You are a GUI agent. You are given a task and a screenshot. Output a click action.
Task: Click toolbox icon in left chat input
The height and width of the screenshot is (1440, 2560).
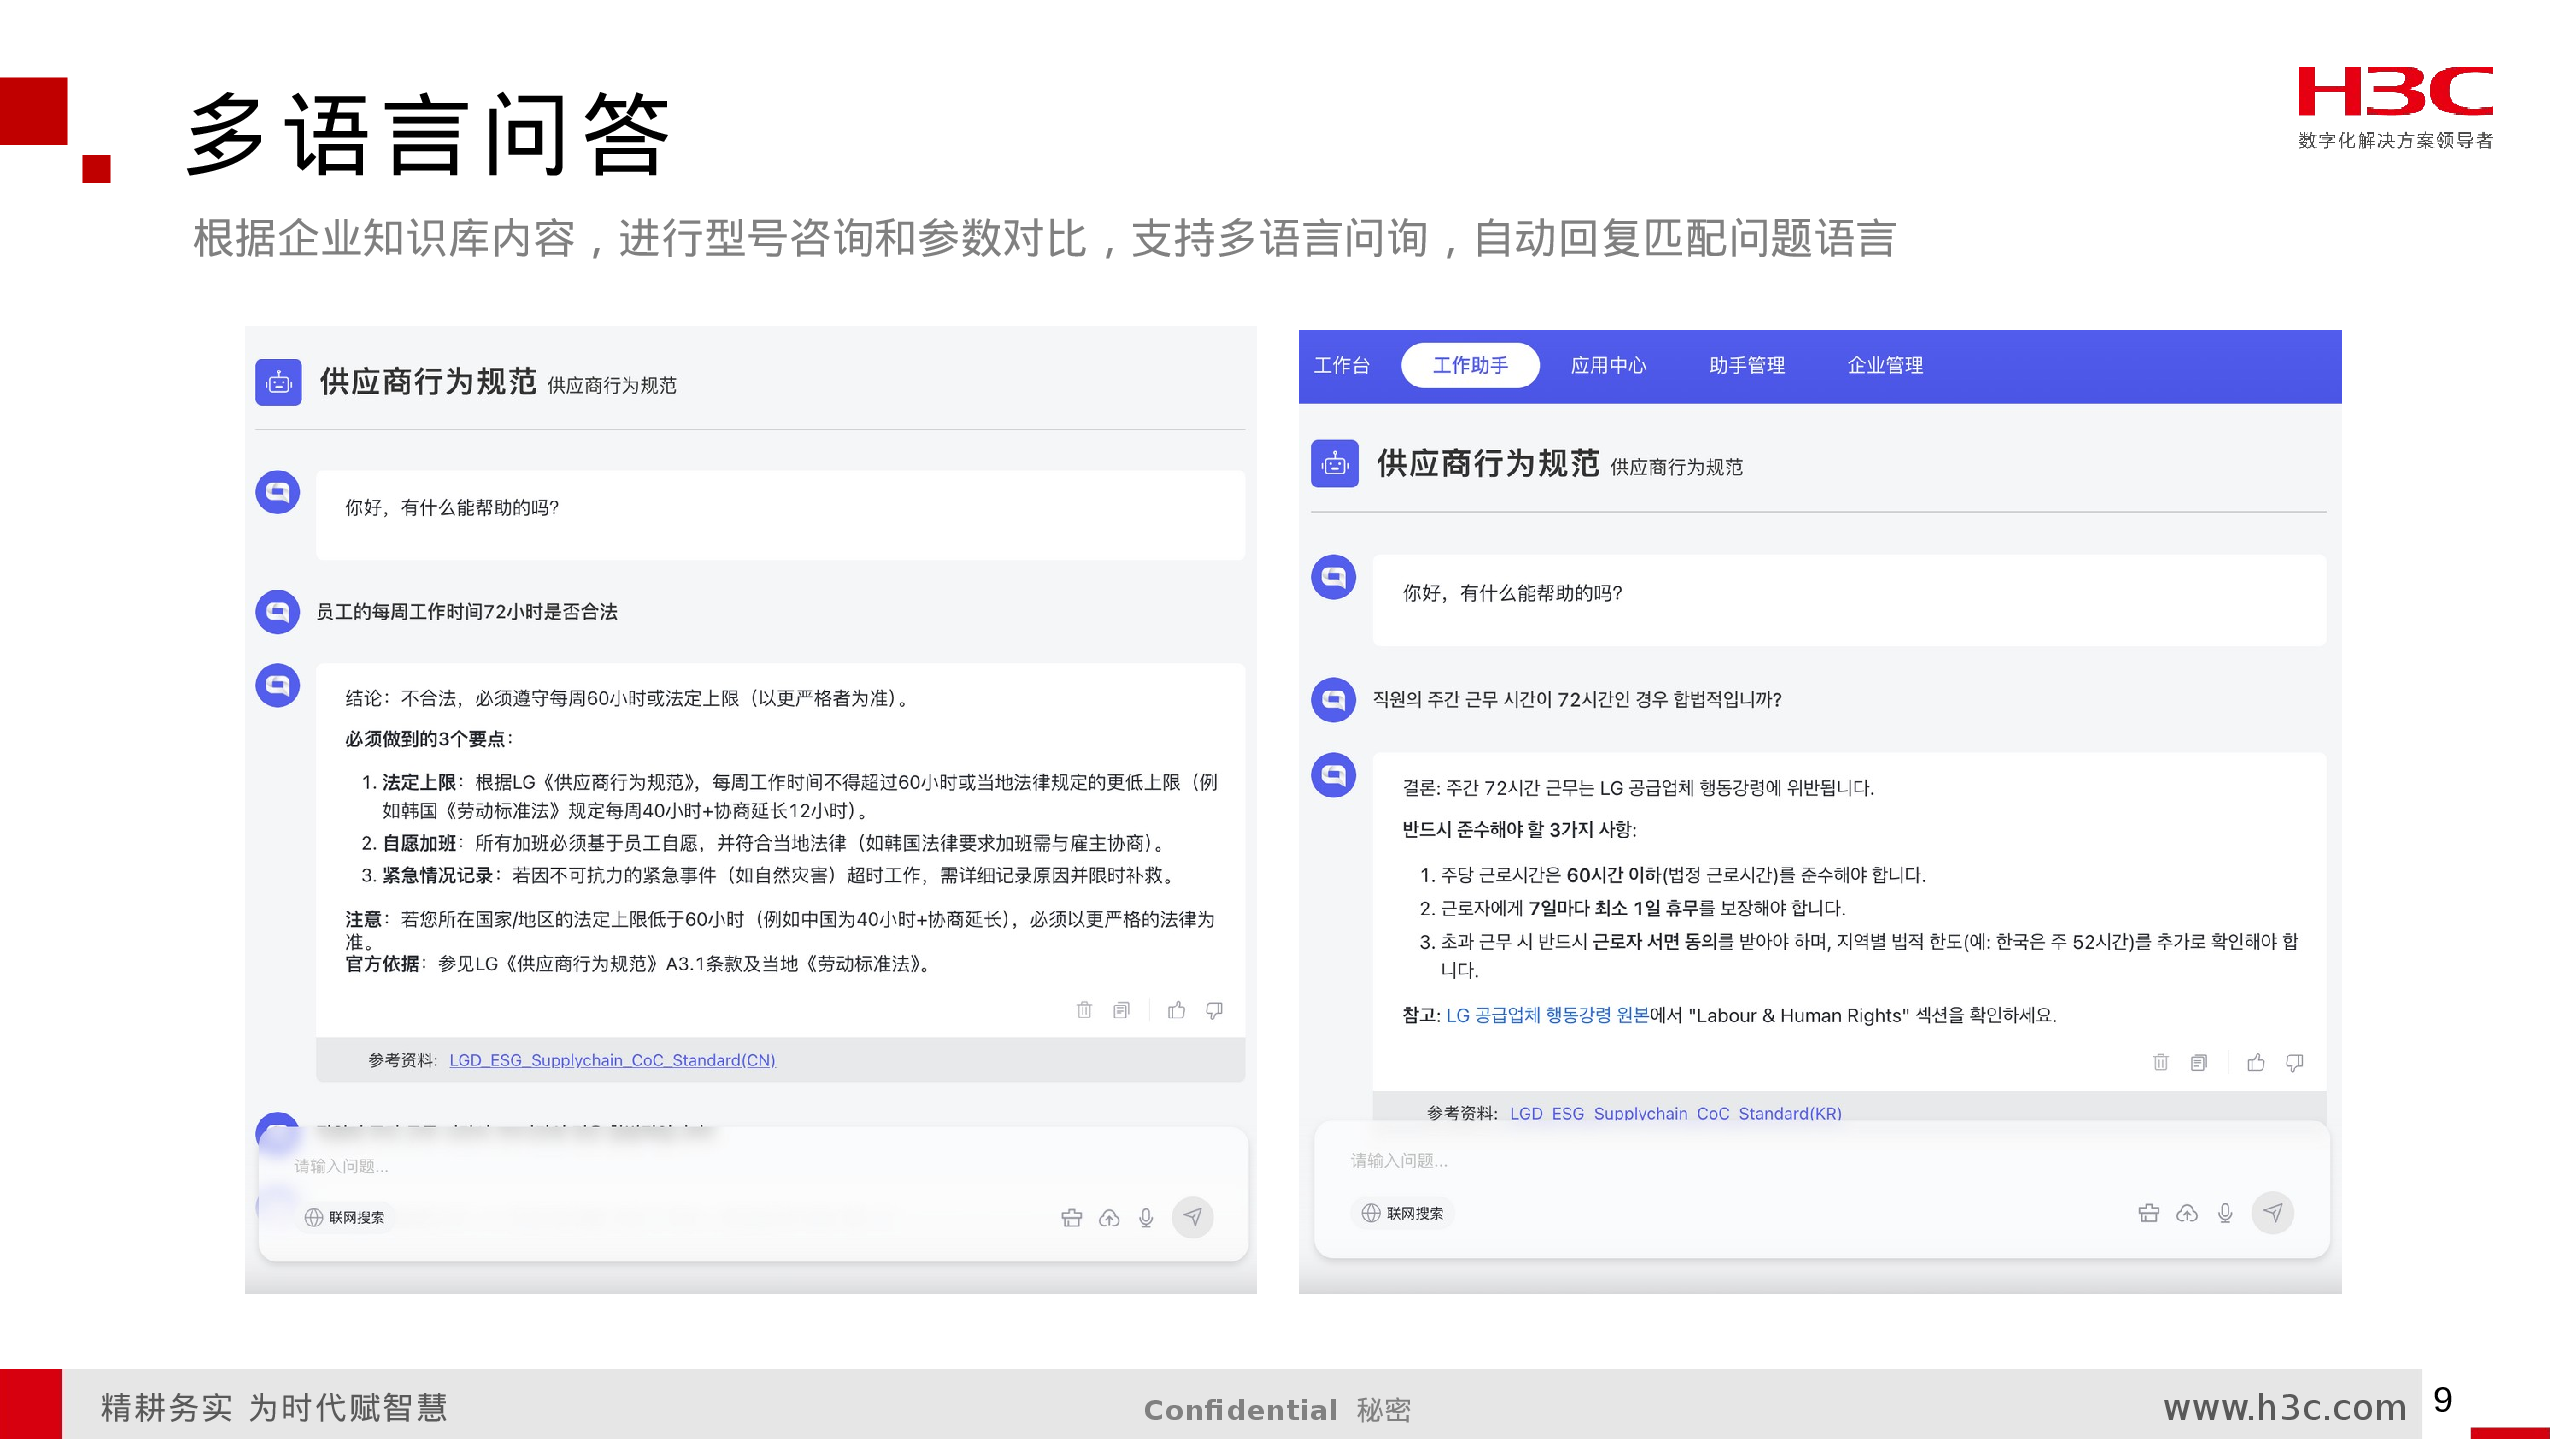1071,1217
